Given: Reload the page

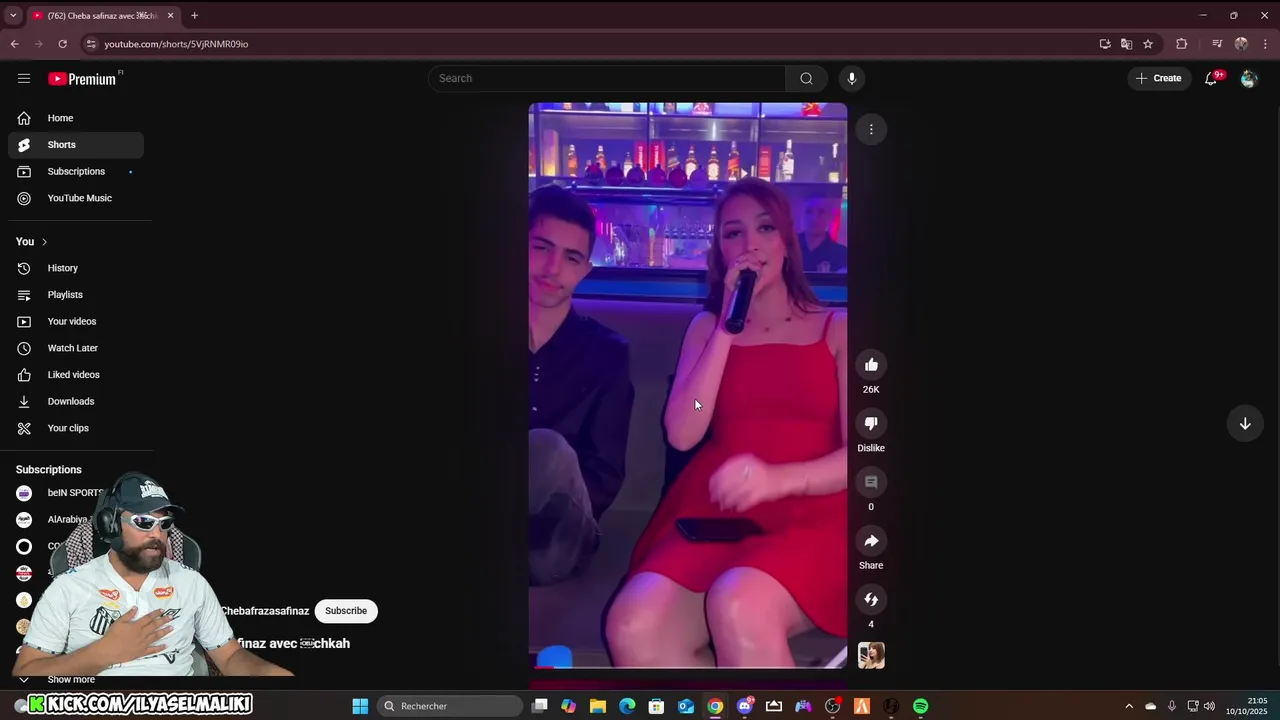Looking at the screenshot, I should pos(62,44).
